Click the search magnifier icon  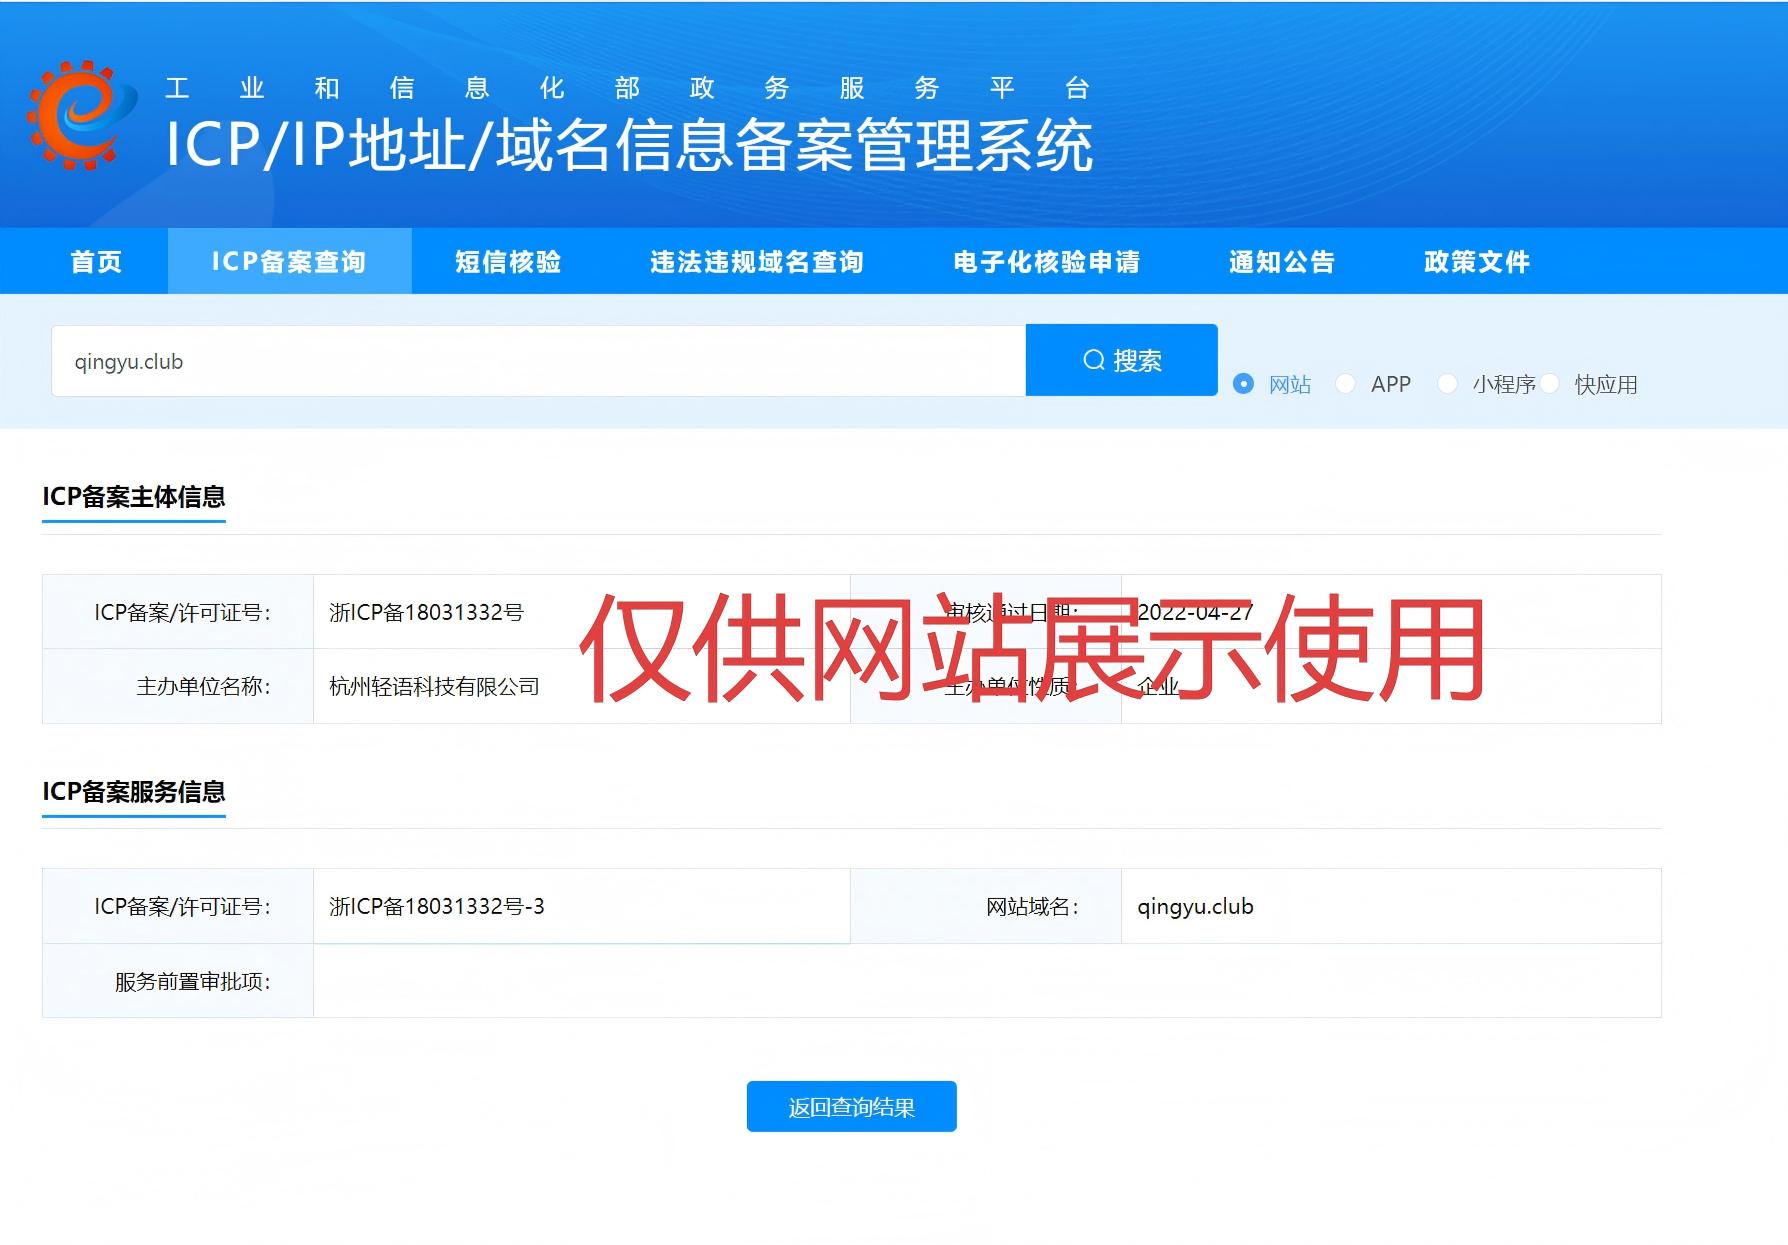point(1093,360)
